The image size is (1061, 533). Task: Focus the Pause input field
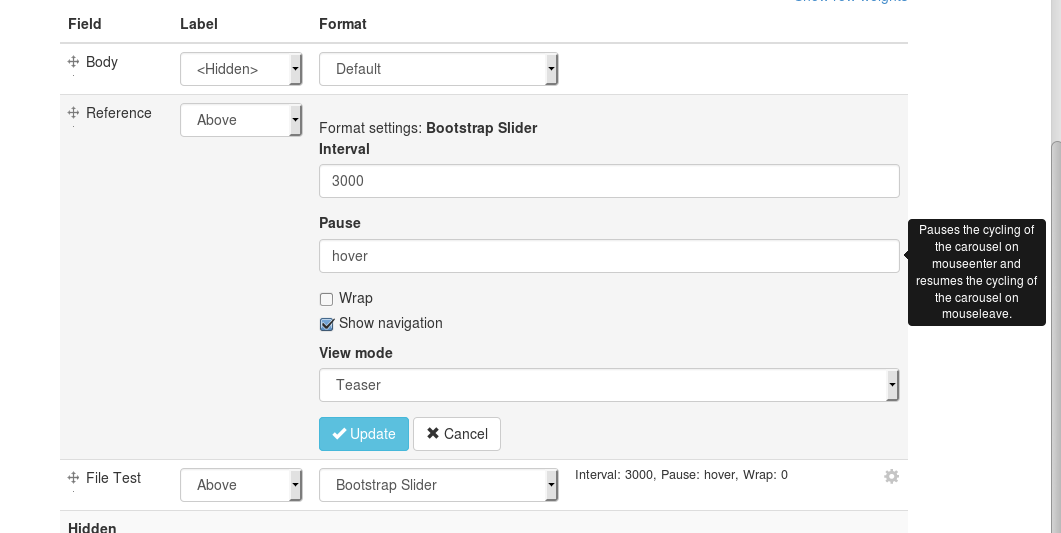click(x=609, y=256)
